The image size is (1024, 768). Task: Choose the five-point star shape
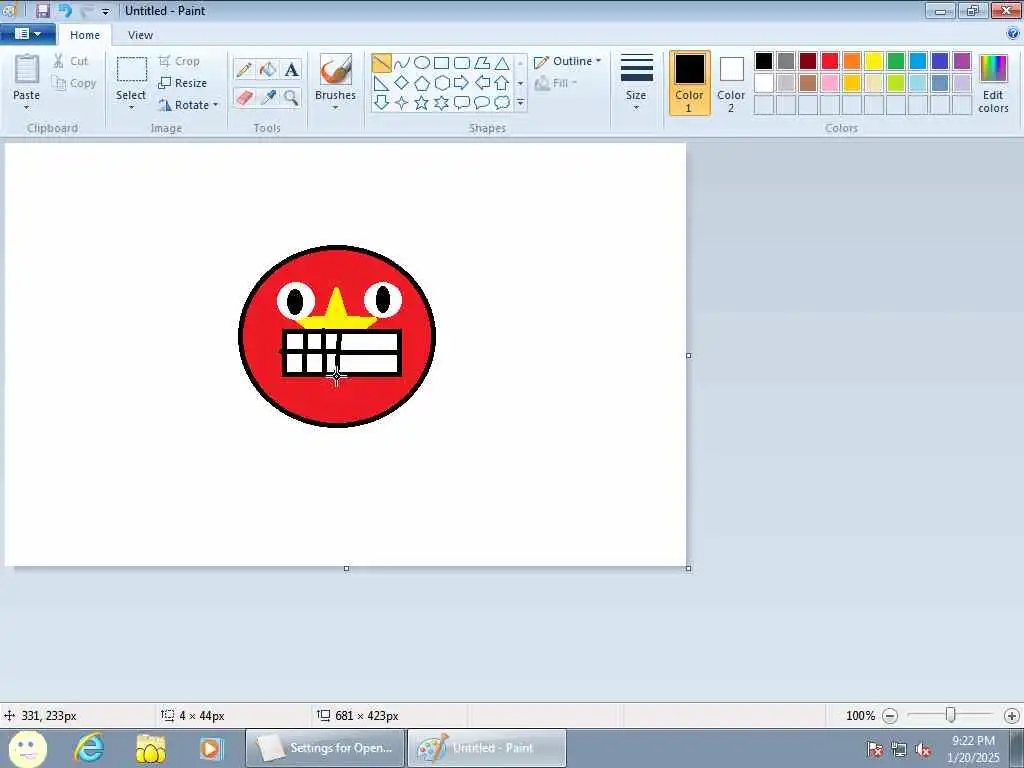point(422,103)
